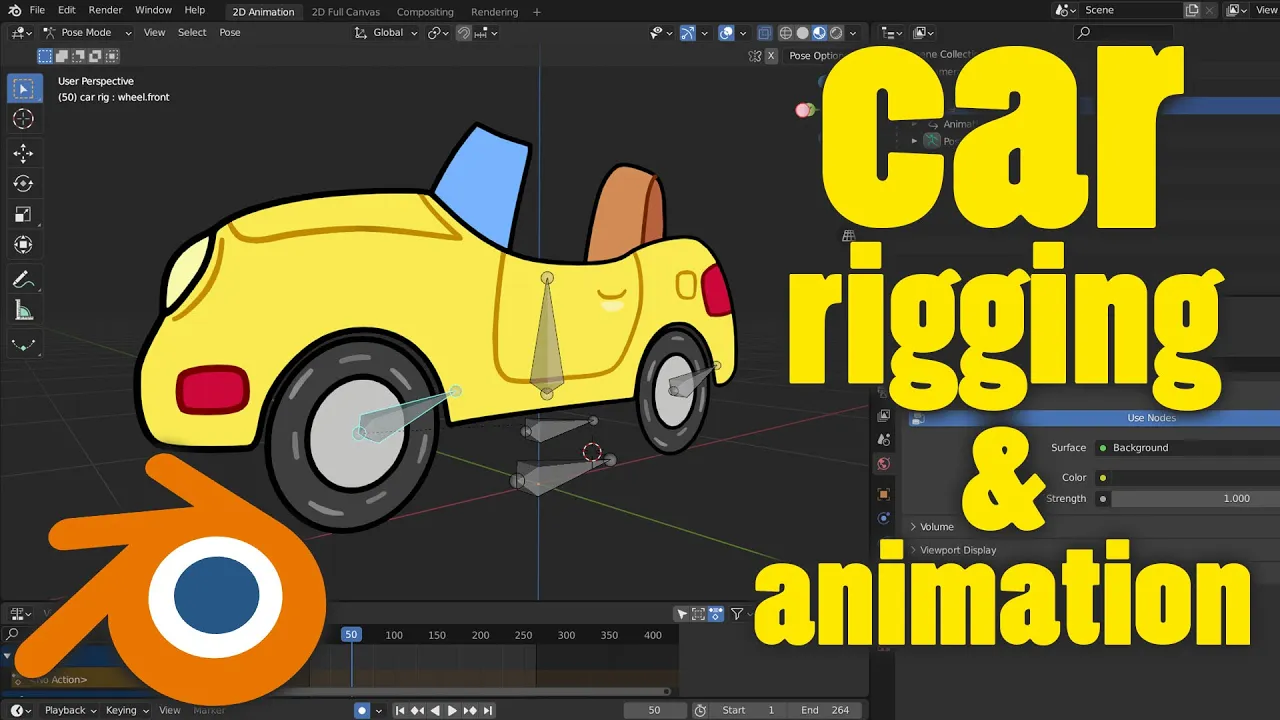Switch to material preview shading
The width and height of the screenshot is (1280, 720).
point(819,32)
